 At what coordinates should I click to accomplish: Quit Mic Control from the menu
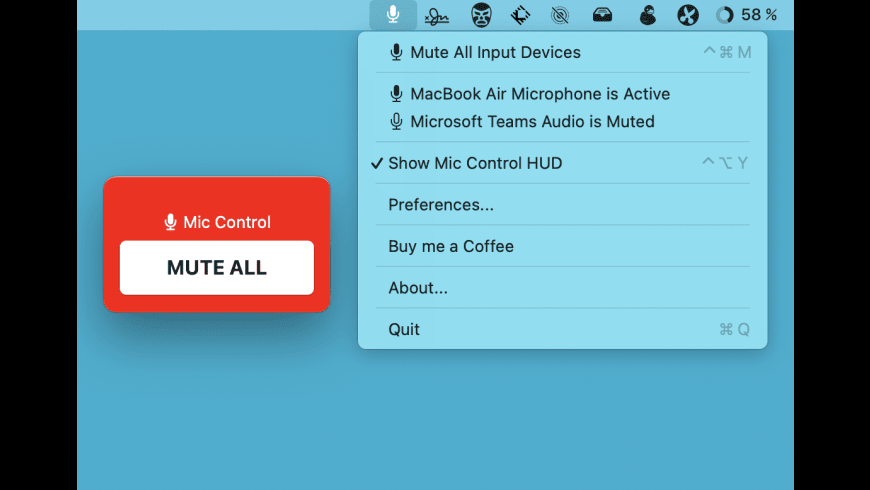click(563, 330)
